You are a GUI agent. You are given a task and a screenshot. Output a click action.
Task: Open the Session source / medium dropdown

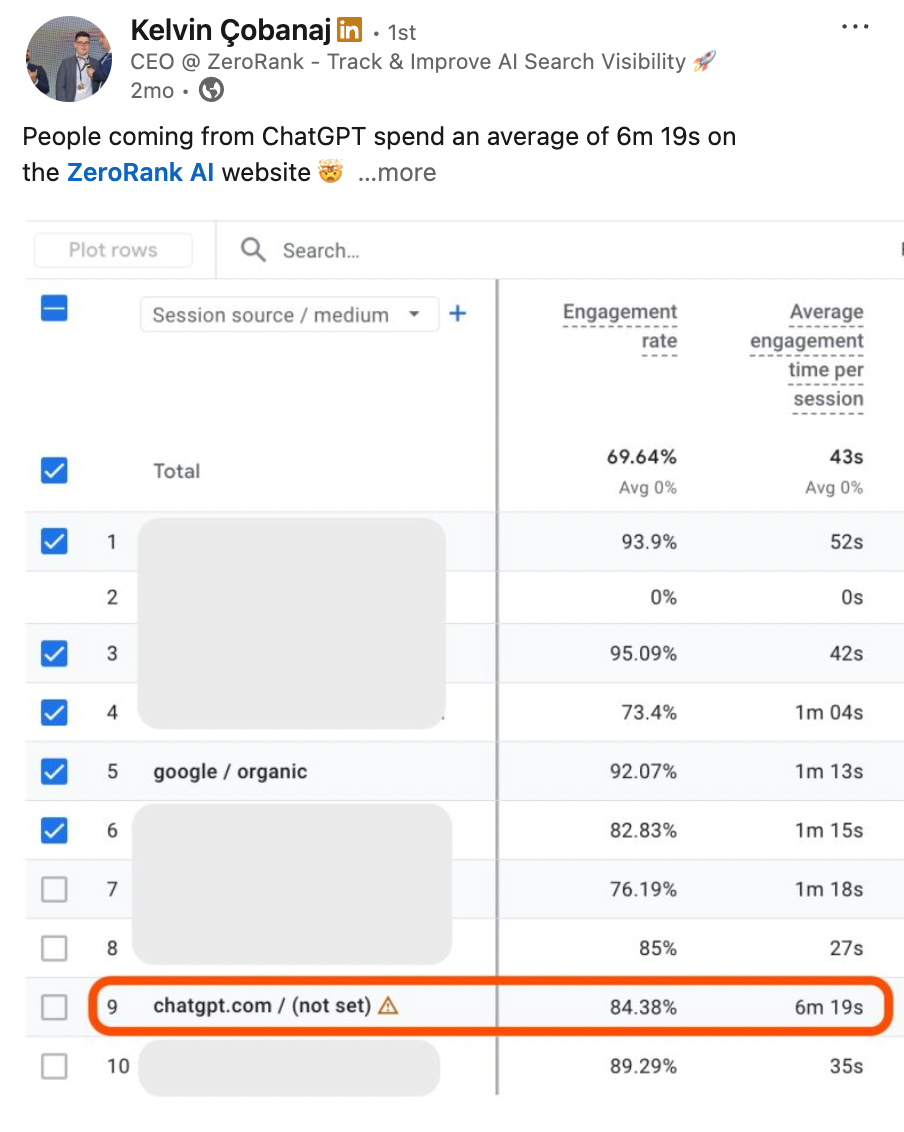click(x=290, y=315)
